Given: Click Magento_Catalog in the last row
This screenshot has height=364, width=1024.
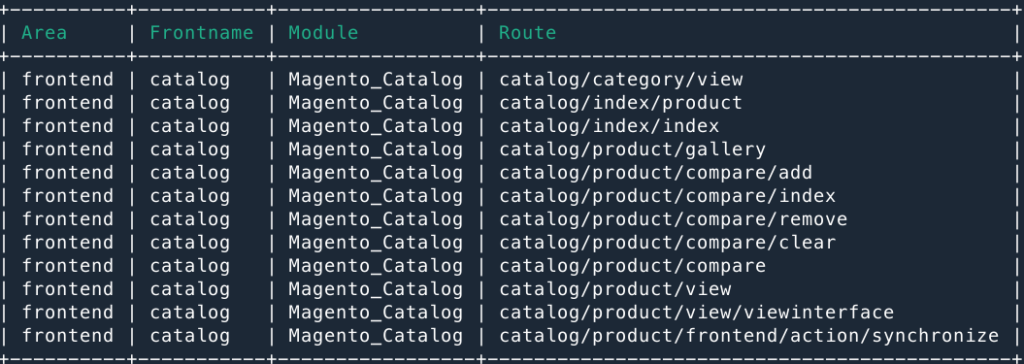Looking at the screenshot, I should [x=376, y=336].
